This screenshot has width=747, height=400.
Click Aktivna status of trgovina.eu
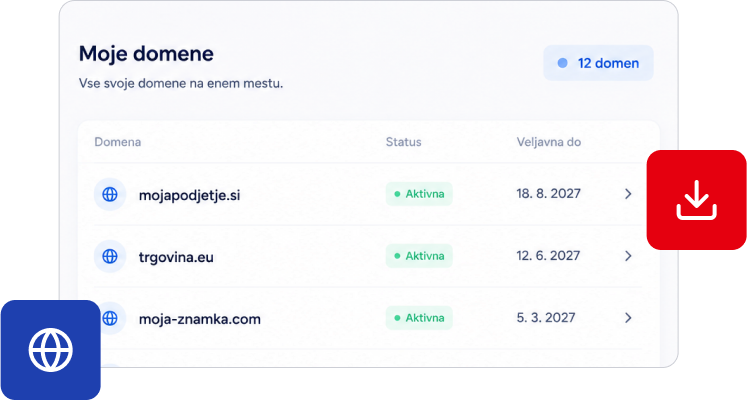tap(419, 256)
